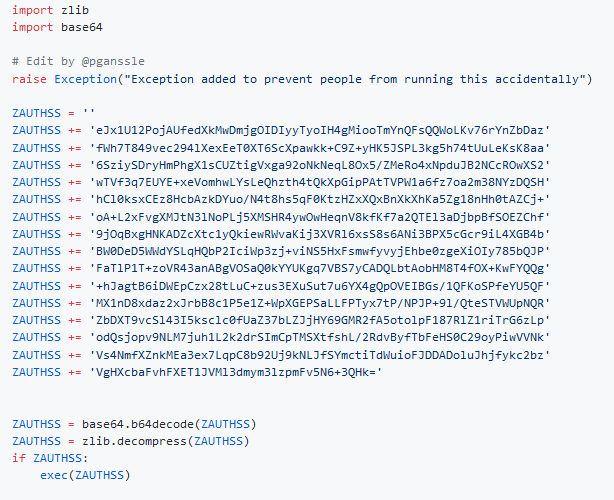This screenshot has height=500, width=614.
Task: Click the string starting with 'fWh7T849'
Action: click(x=321, y=147)
